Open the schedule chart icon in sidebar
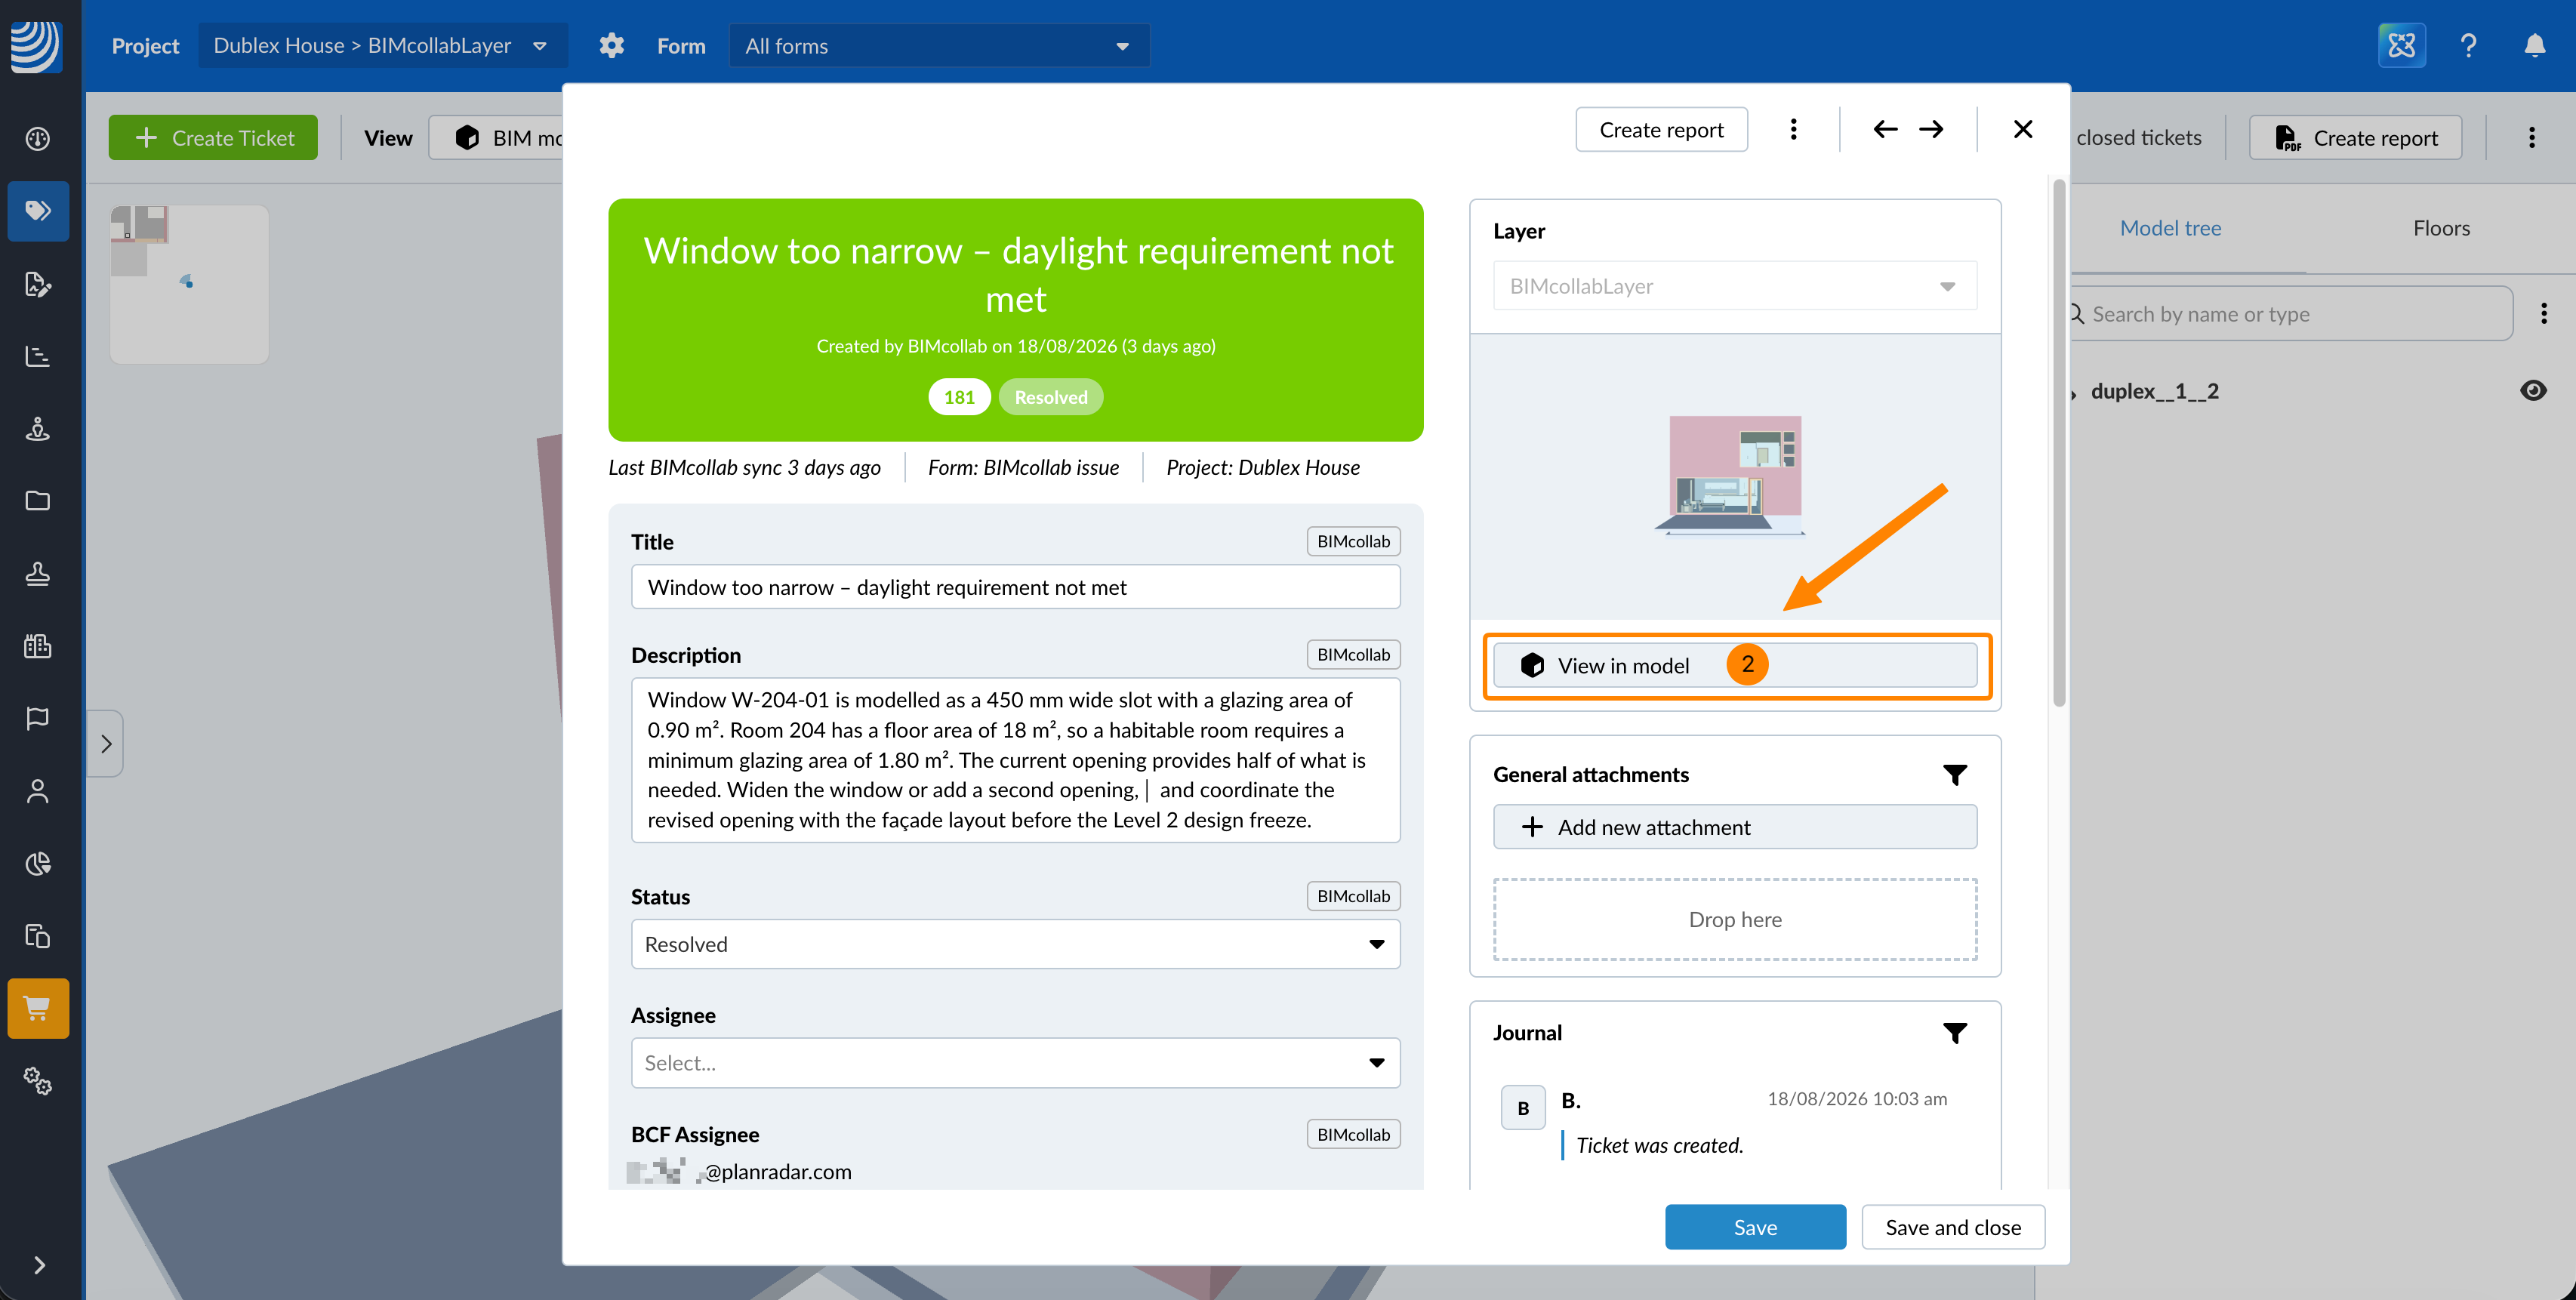Image resolution: width=2576 pixels, height=1300 pixels. coord(38,356)
